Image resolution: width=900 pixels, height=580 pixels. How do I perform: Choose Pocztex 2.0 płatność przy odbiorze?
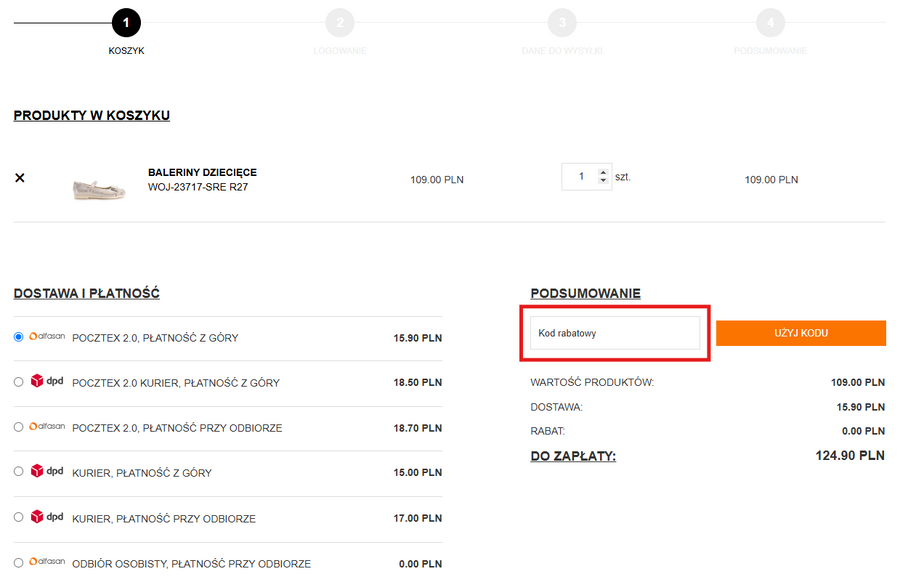(x=18, y=427)
